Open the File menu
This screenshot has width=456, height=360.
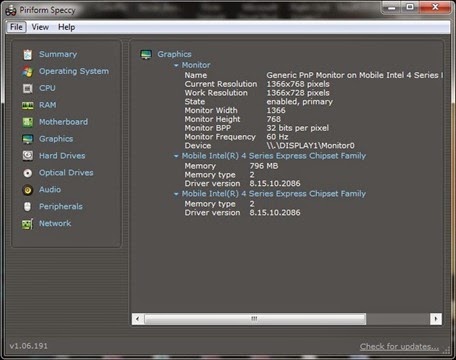(x=16, y=27)
